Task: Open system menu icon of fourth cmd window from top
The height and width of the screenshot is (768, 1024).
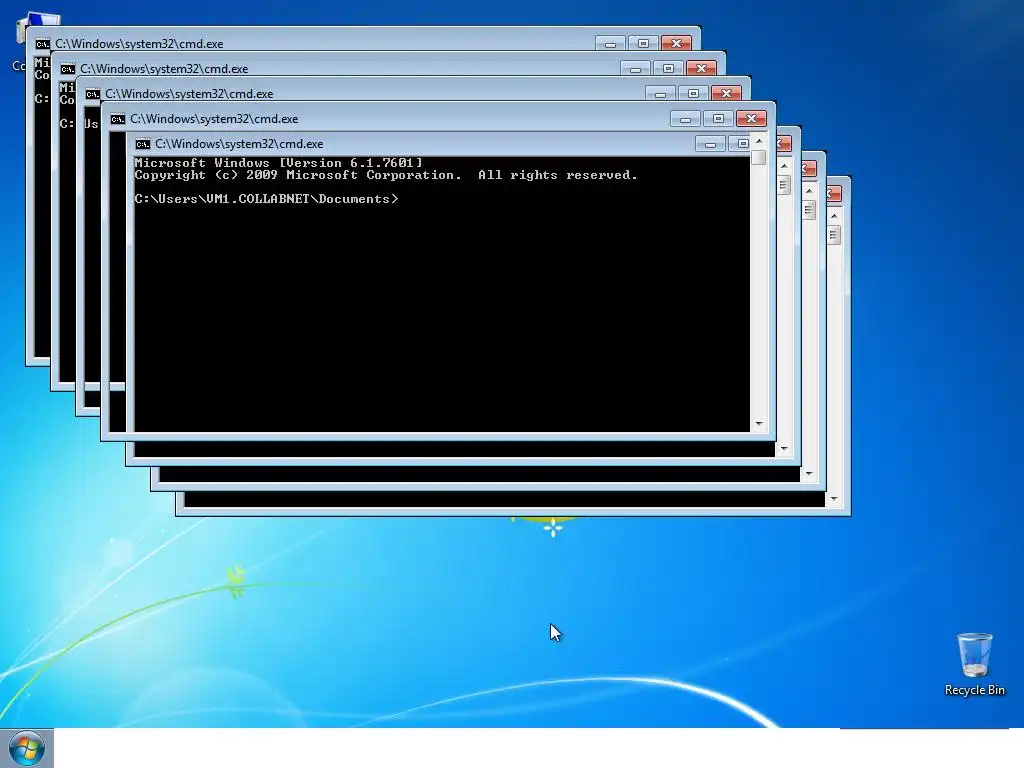Action: (118, 119)
